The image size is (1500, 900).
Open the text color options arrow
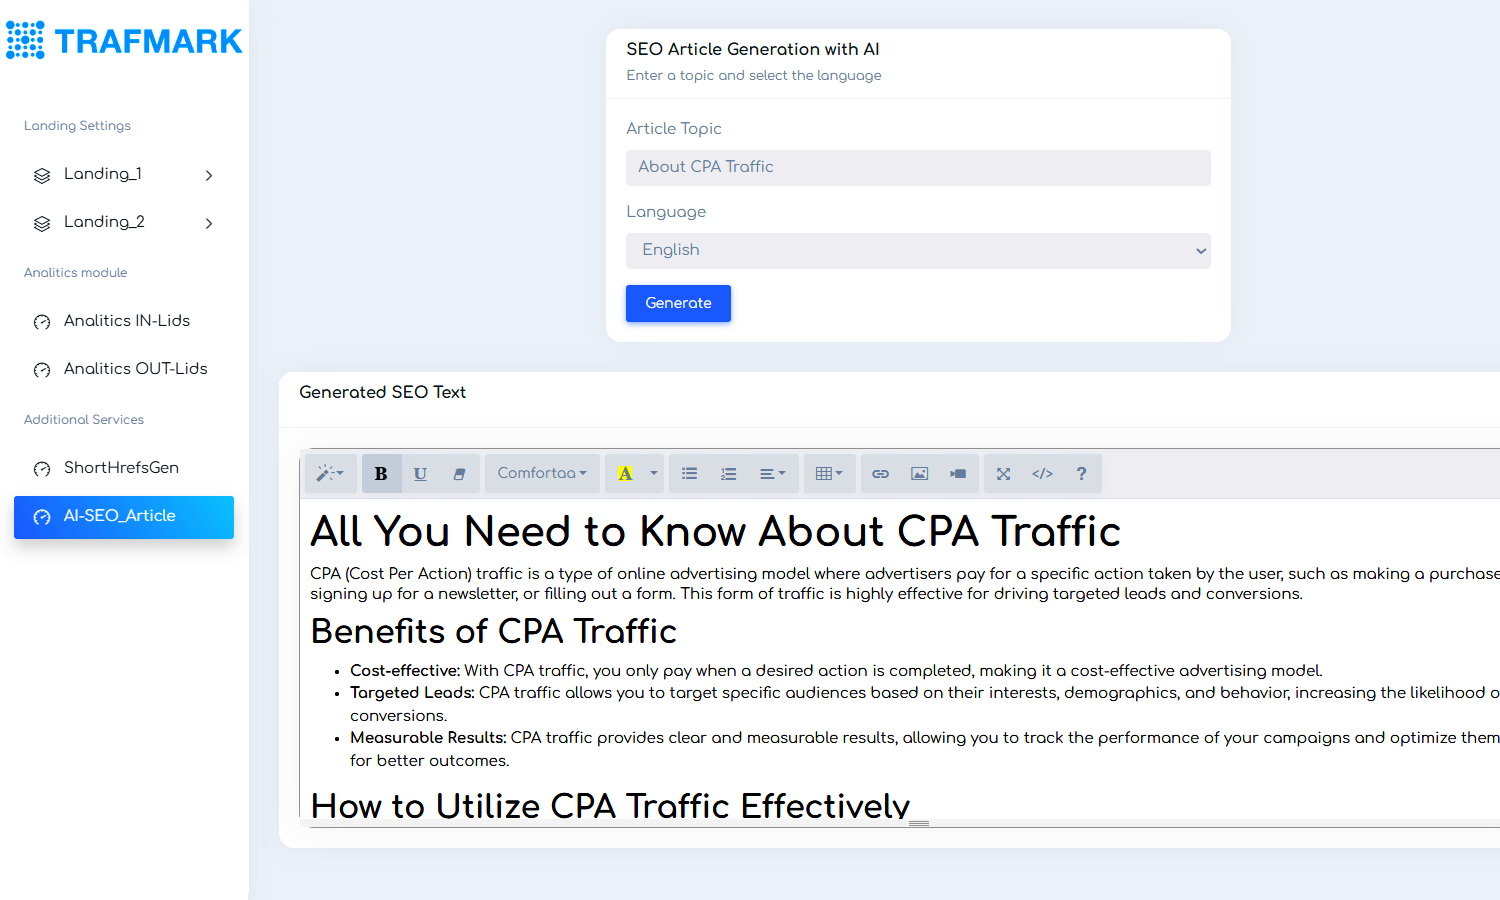(654, 474)
